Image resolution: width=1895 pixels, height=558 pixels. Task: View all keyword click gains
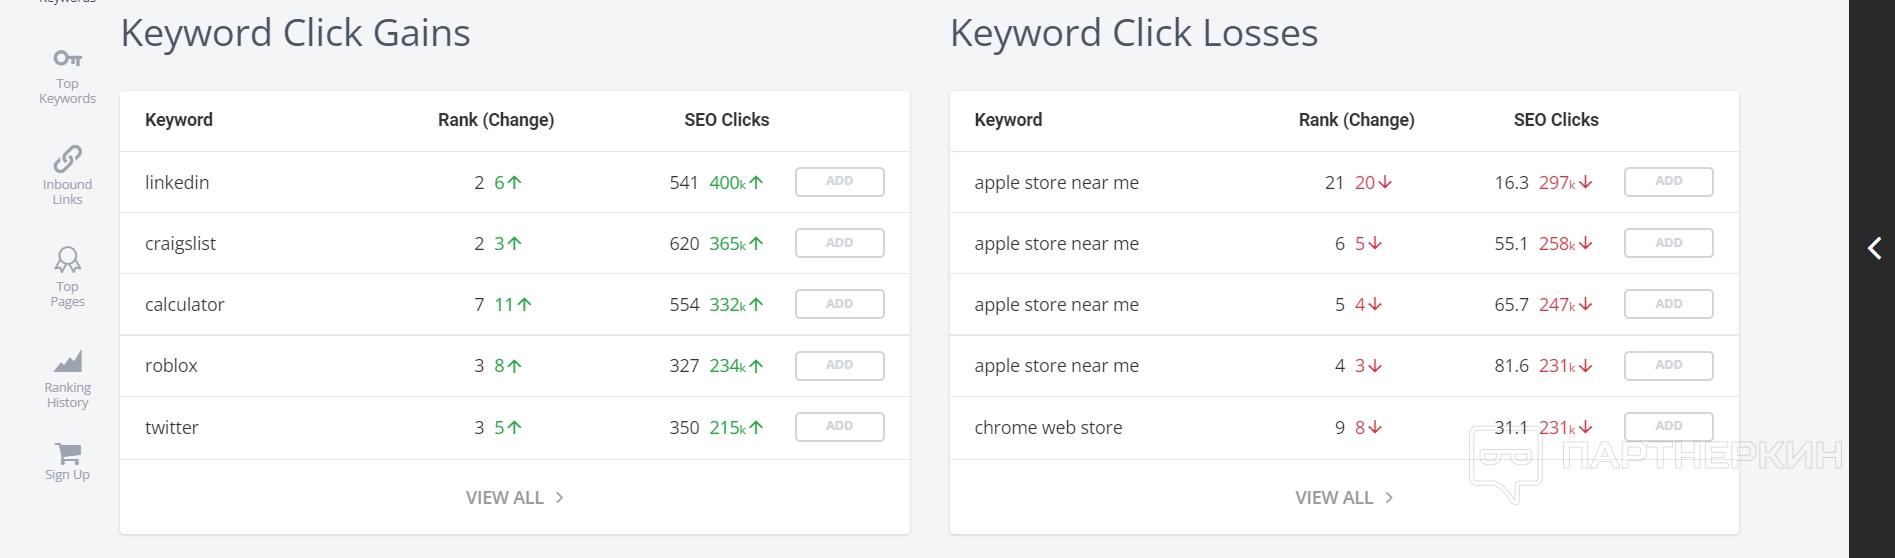pos(514,497)
